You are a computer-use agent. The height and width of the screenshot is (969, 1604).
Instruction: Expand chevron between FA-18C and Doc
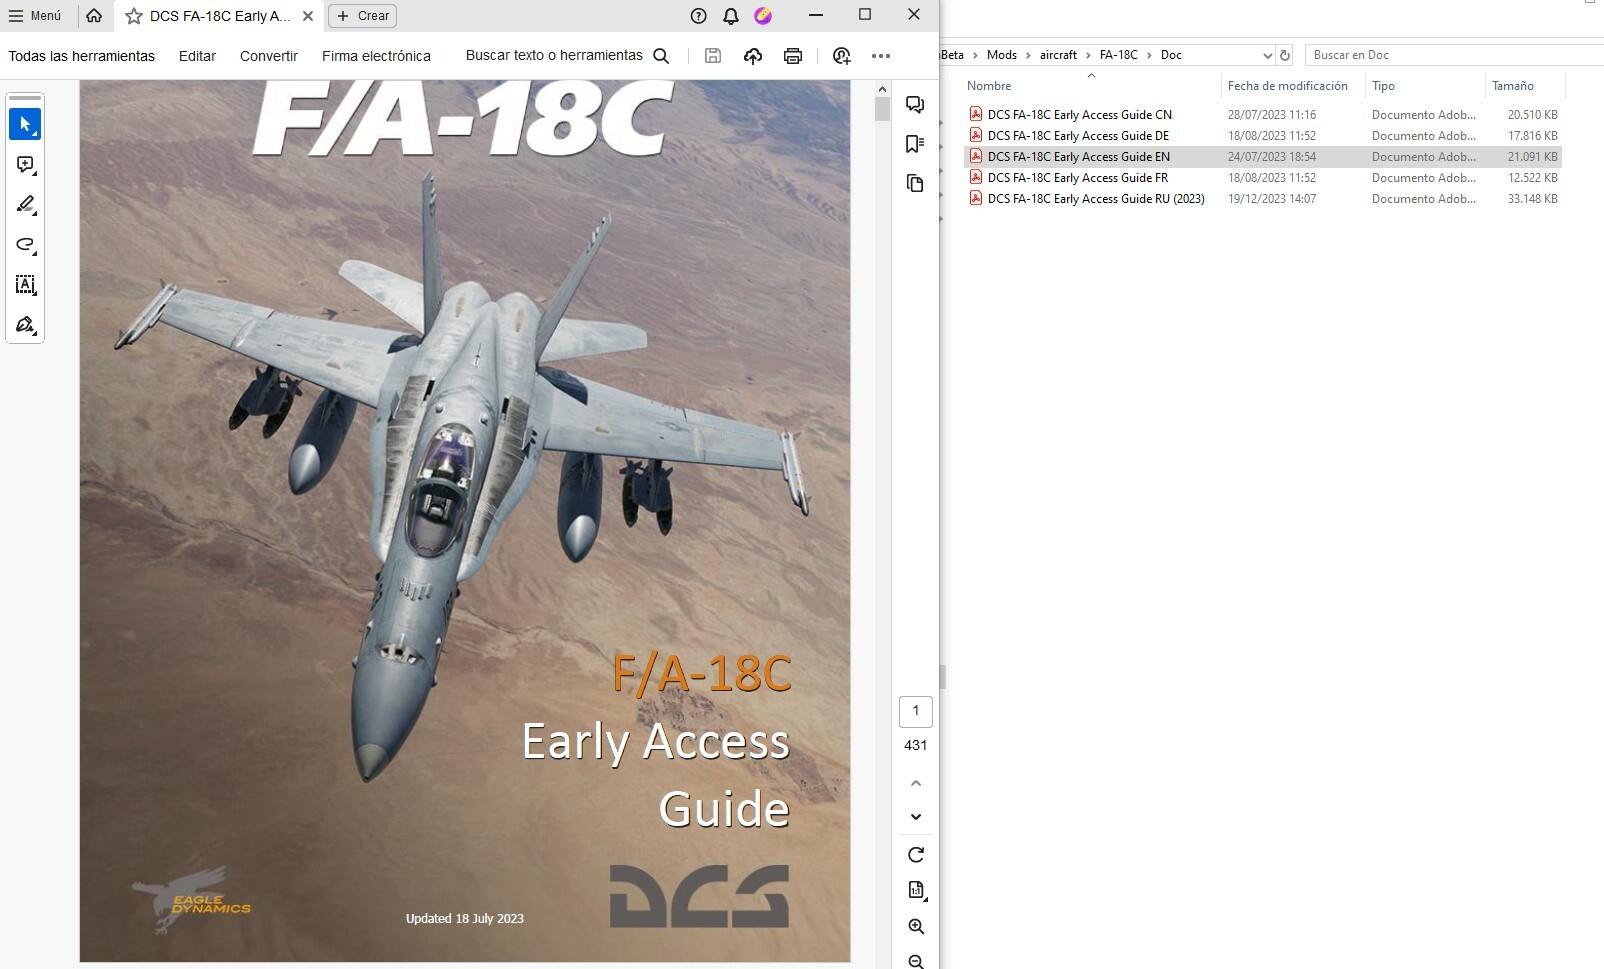[1149, 55]
